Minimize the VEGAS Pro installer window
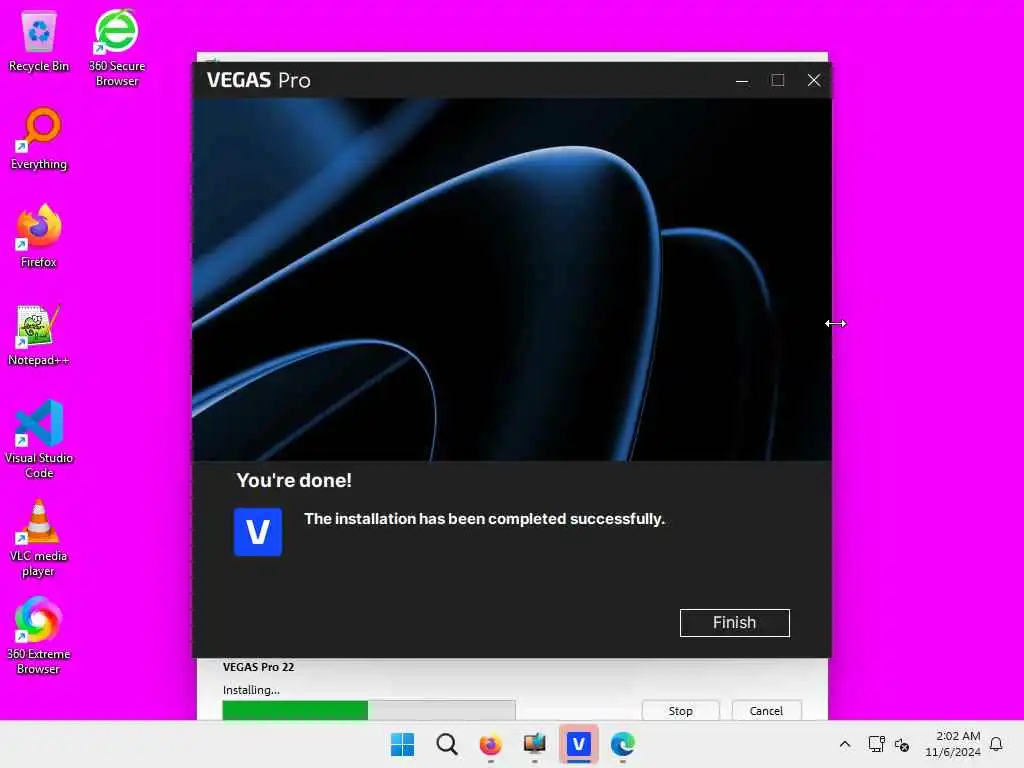This screenshot has width=1024, height=768. [742, 80]
